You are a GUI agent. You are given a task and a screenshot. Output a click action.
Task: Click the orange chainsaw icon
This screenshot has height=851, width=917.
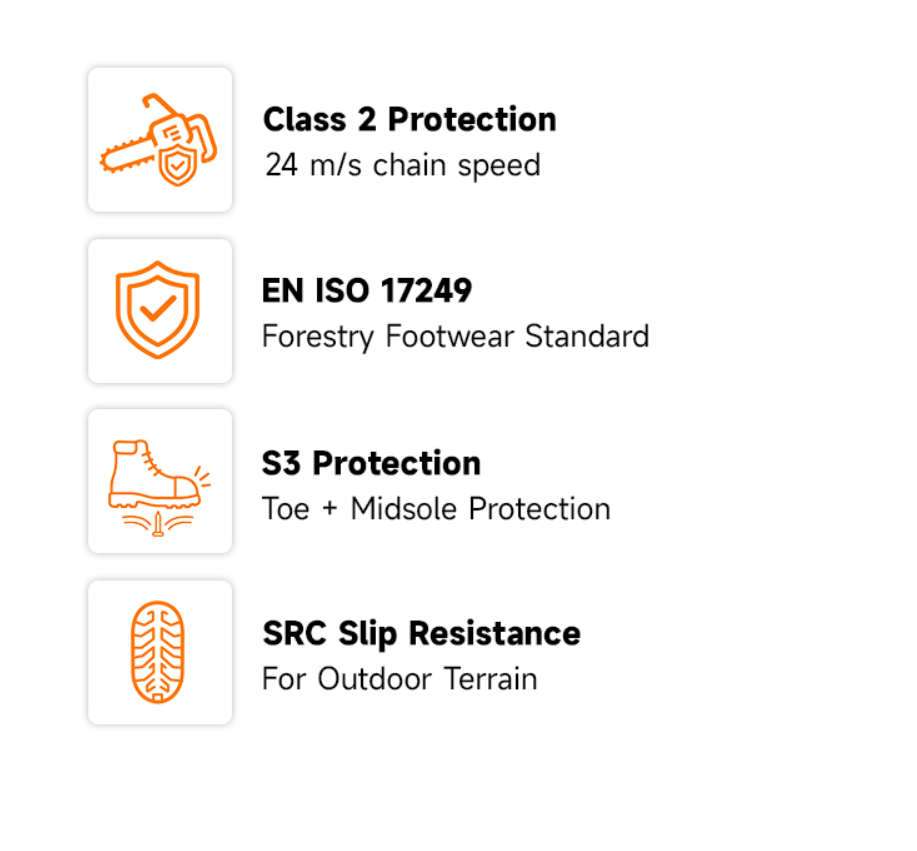pyautogui.click(x=158, y=139)
